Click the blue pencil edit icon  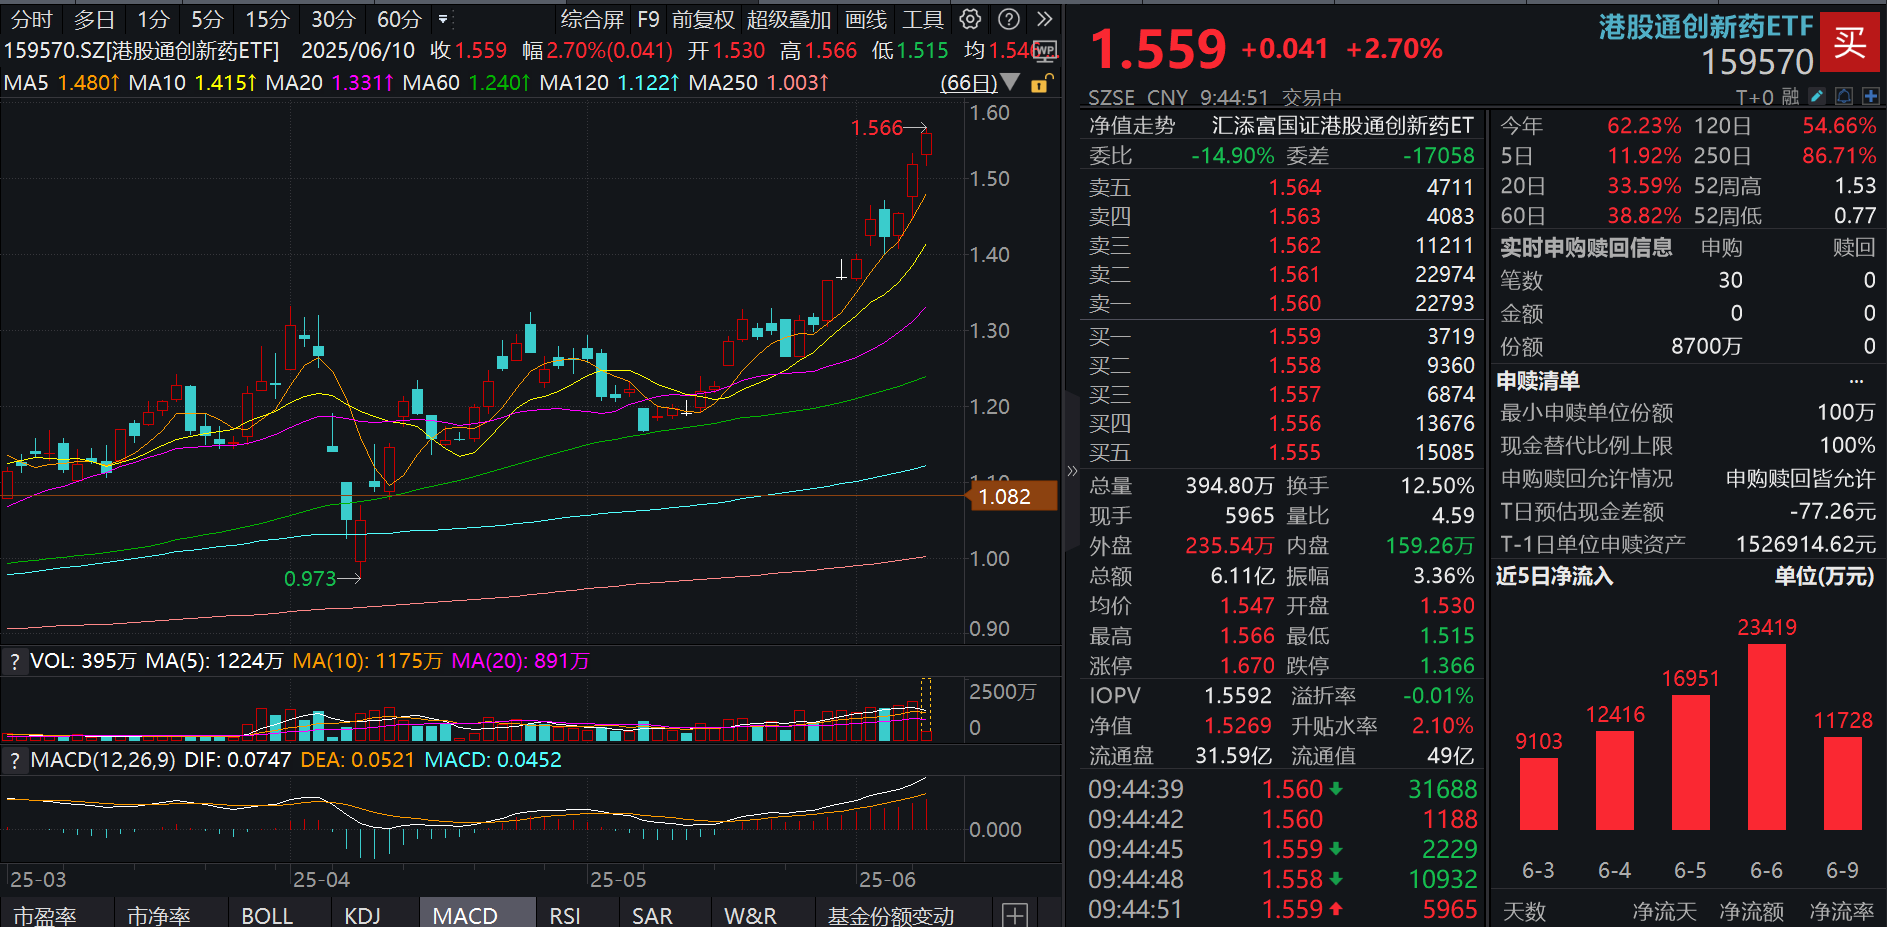[1815, 95]
